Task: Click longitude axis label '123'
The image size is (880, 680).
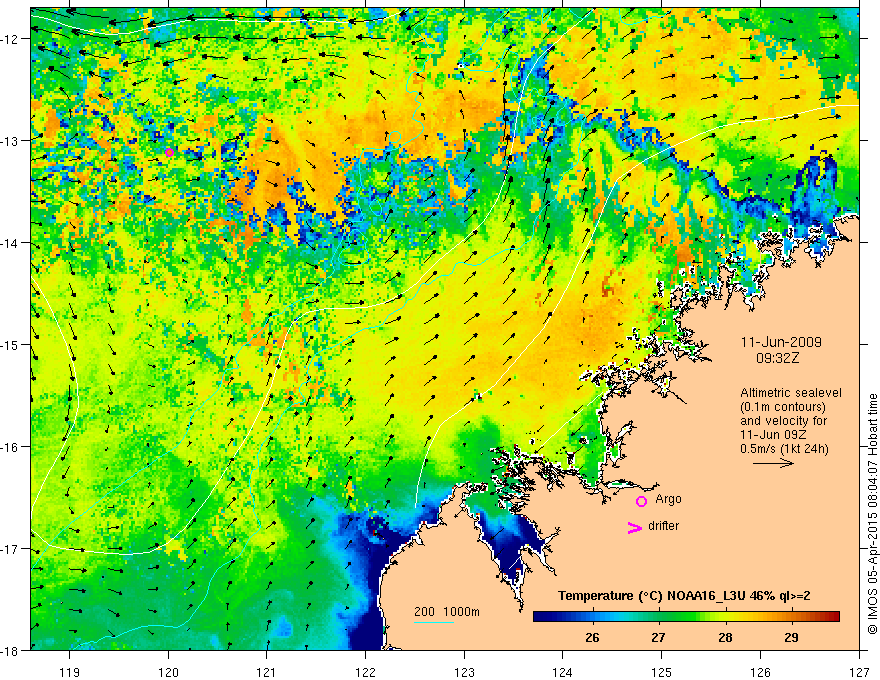Action: point(464,672)
